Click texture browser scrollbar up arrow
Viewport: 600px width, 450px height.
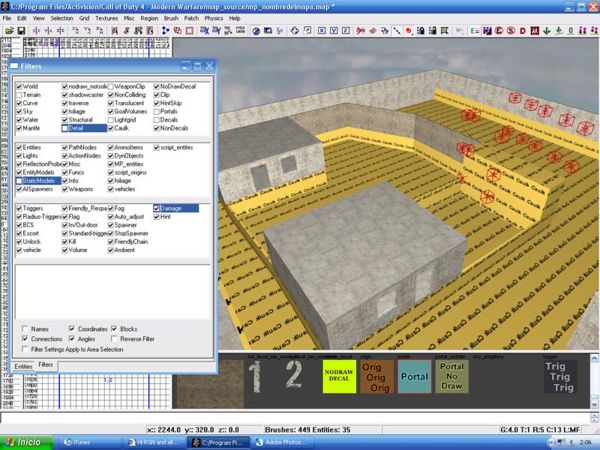point(594,358)
